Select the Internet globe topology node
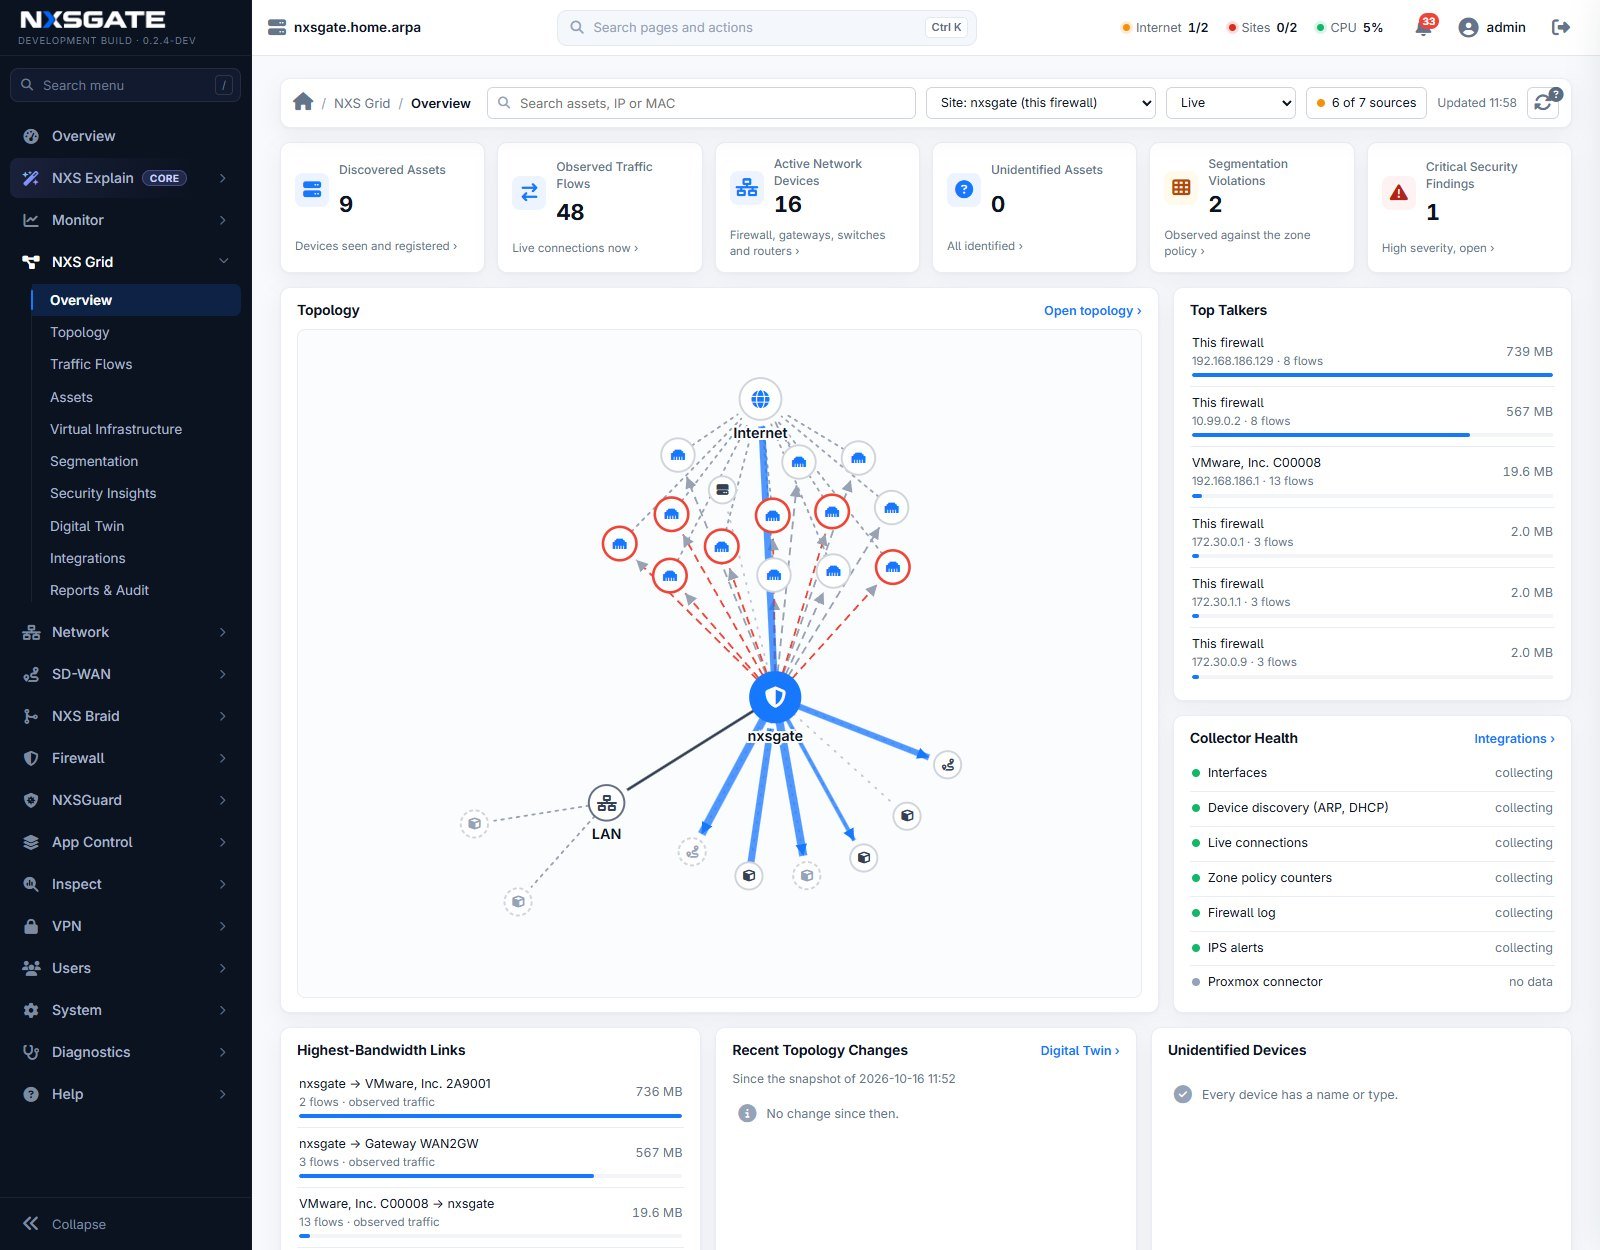 760,399
